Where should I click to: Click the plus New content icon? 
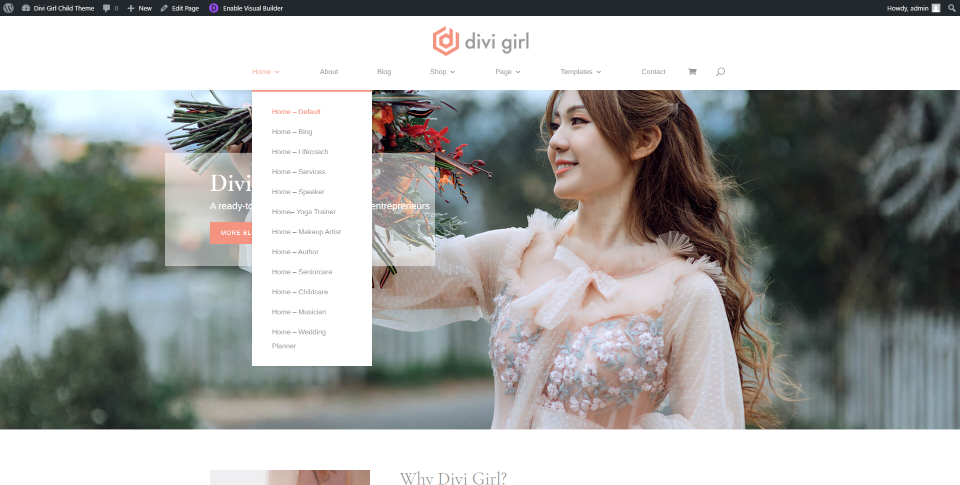pyautogui.click(x=130, y=8)
